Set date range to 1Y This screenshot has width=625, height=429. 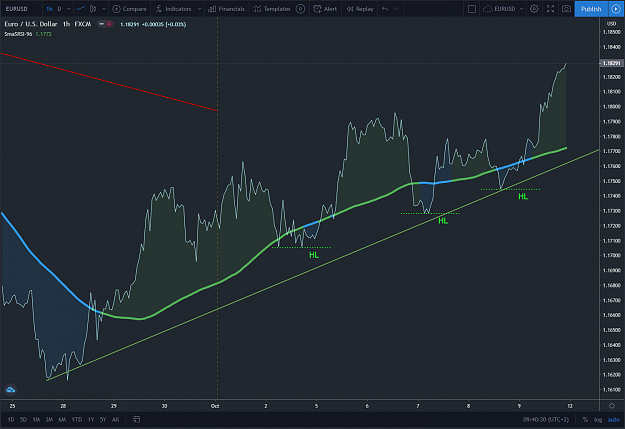pyautogui.click(x=91, y=419)
